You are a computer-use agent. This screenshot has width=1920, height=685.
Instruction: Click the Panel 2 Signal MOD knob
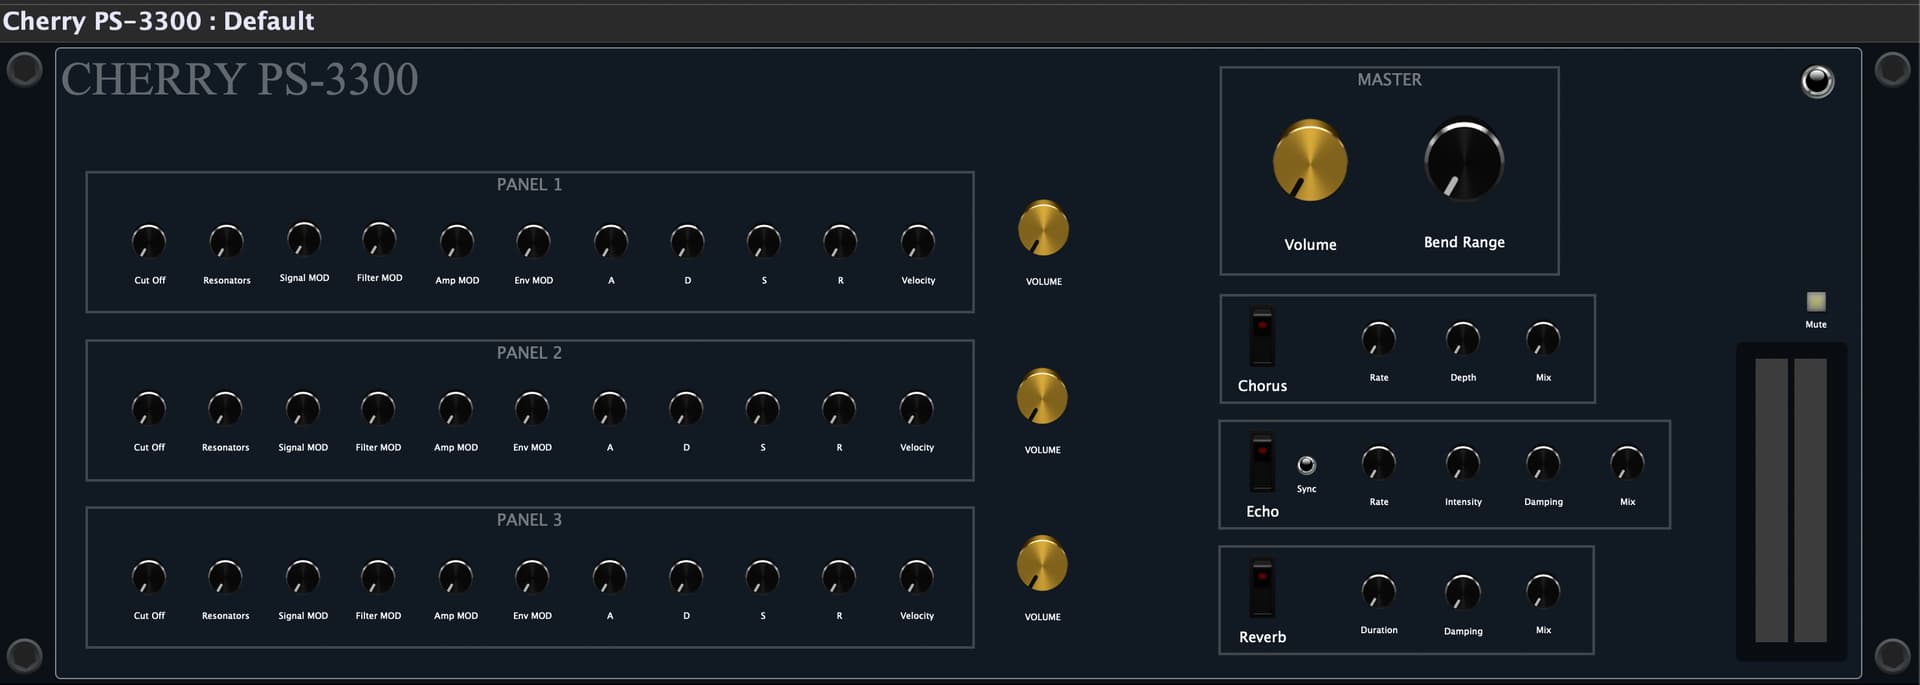tap(303, 408)
